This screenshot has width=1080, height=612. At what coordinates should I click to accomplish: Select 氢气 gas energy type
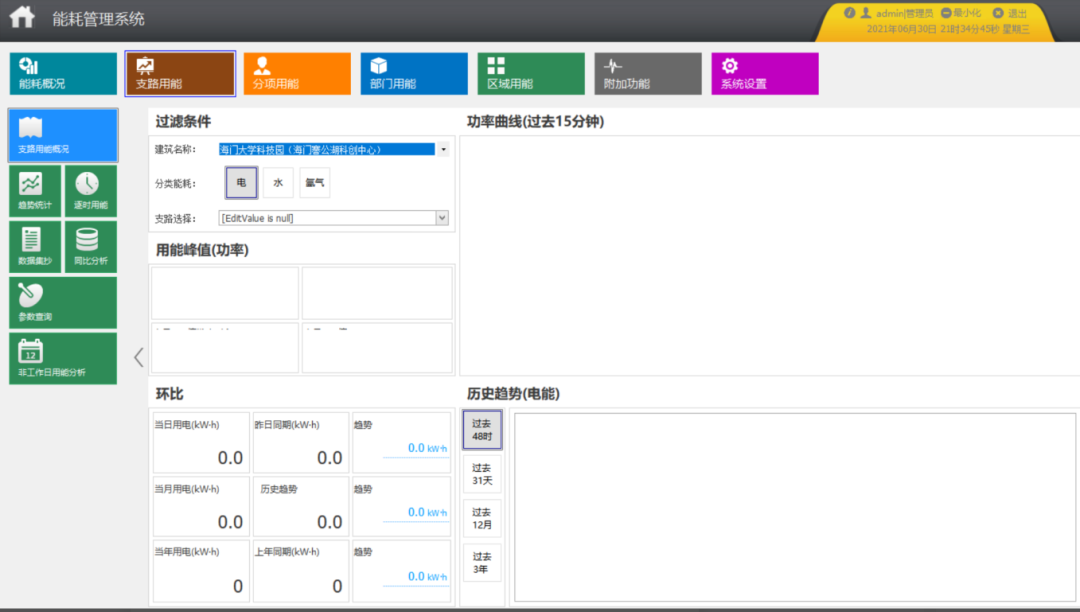315,182
